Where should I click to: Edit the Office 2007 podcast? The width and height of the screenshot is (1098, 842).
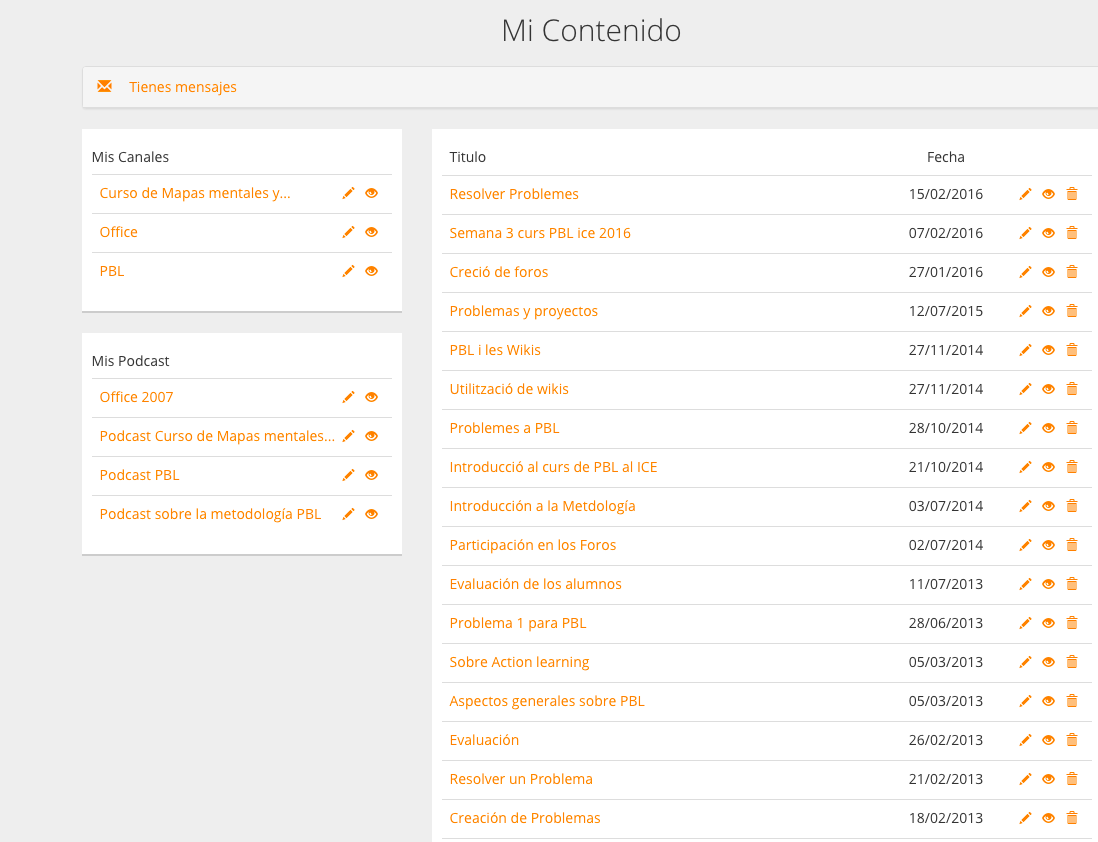[348, 398]
